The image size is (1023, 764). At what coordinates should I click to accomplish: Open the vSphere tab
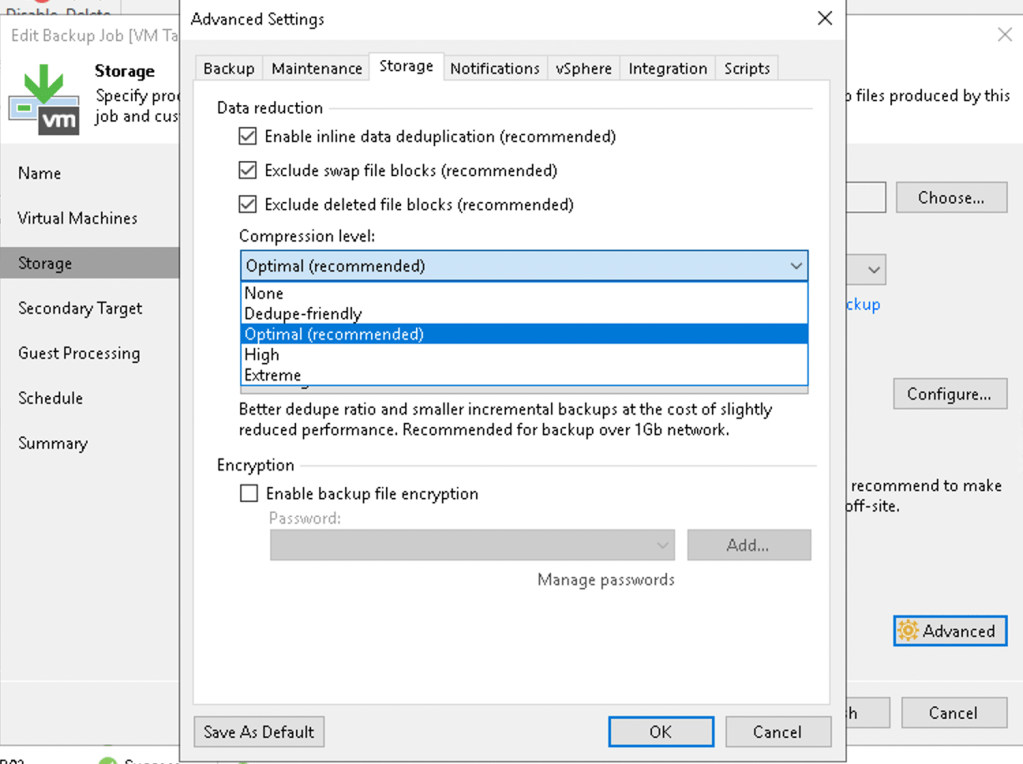tap(583, 67)
